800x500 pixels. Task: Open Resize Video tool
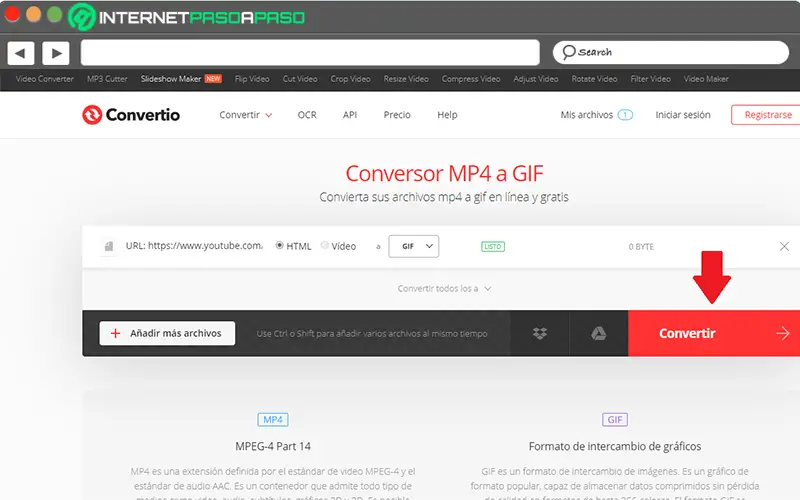tap(406, 79)
